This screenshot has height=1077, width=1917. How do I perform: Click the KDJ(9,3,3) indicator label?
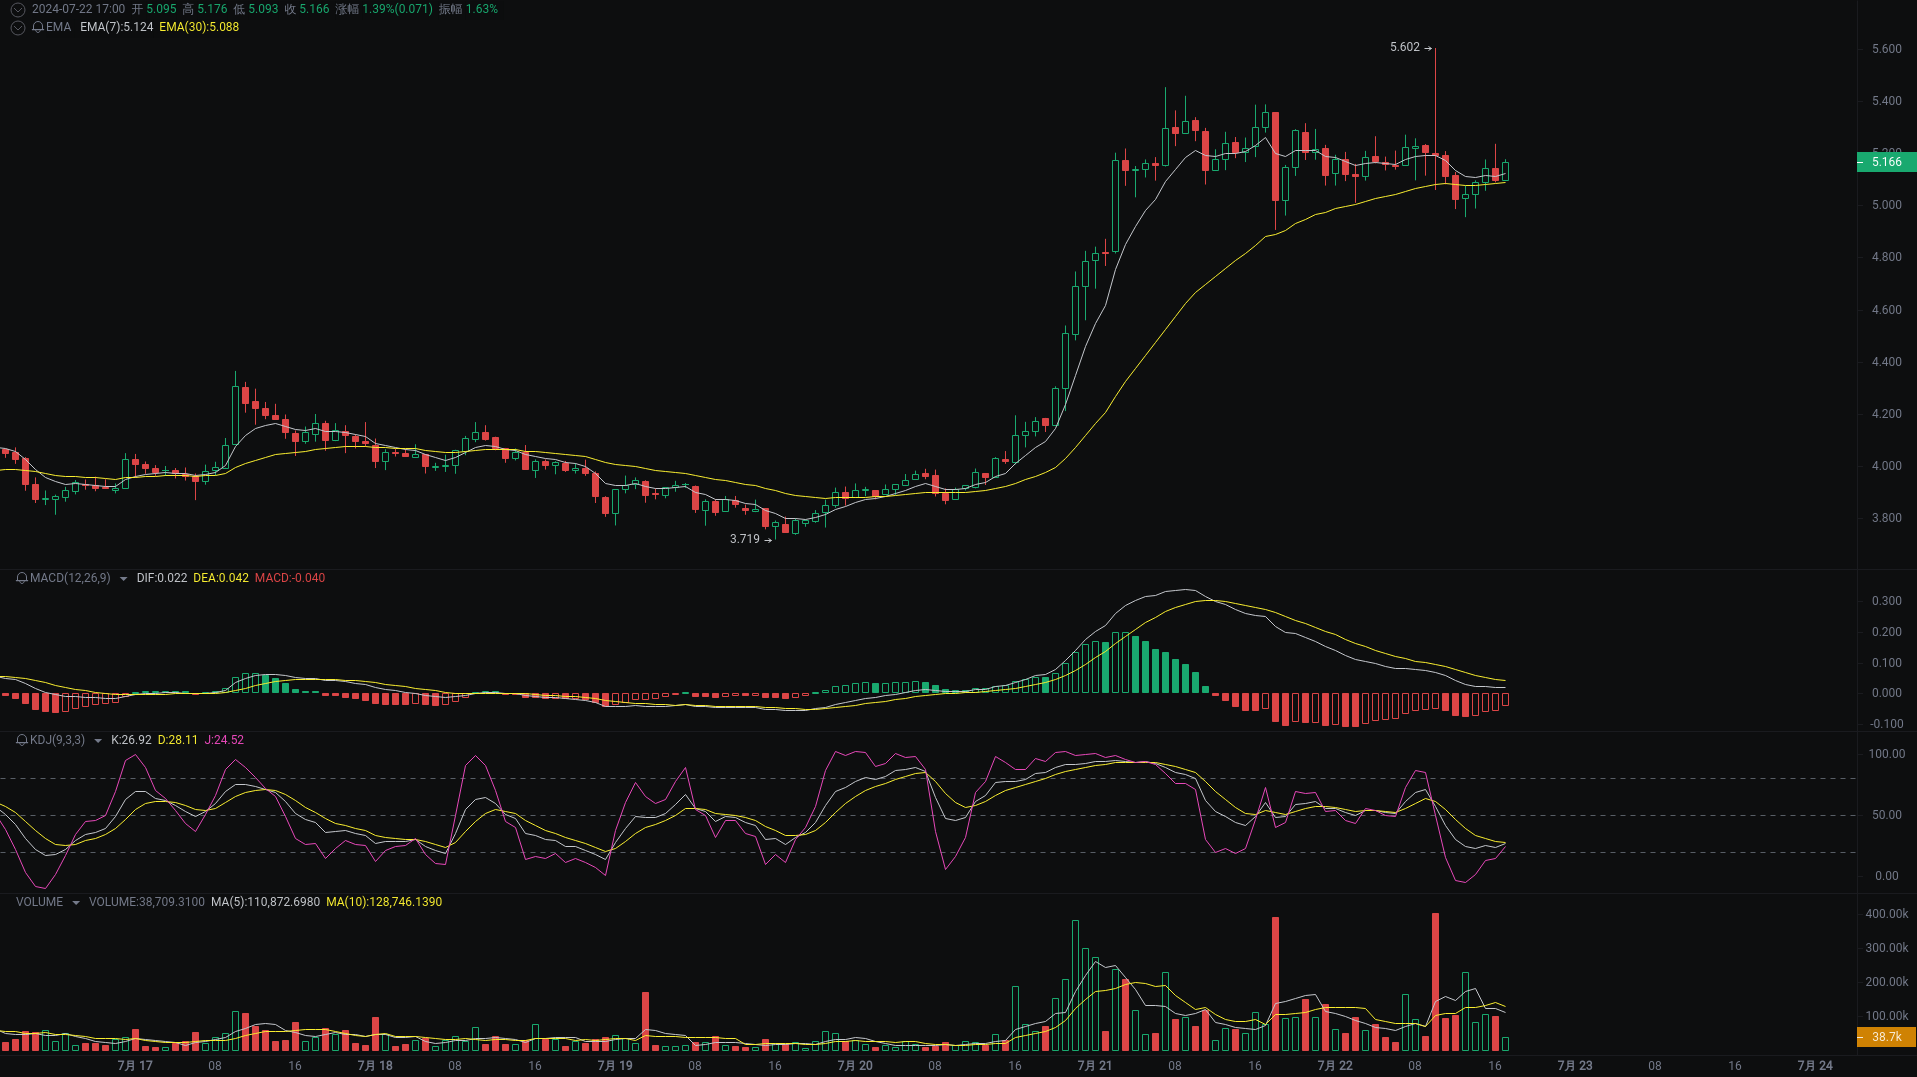(x=57, y=740)
